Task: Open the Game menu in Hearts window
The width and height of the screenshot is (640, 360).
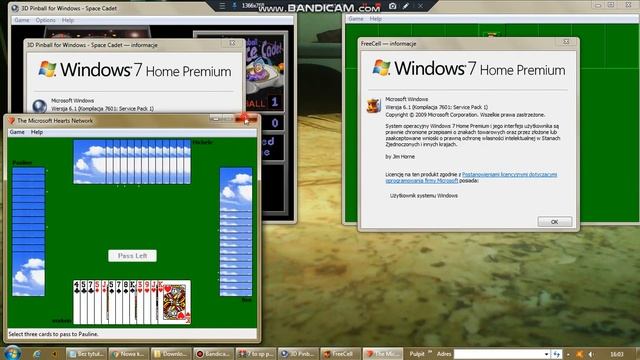Action: click(17, 132)
